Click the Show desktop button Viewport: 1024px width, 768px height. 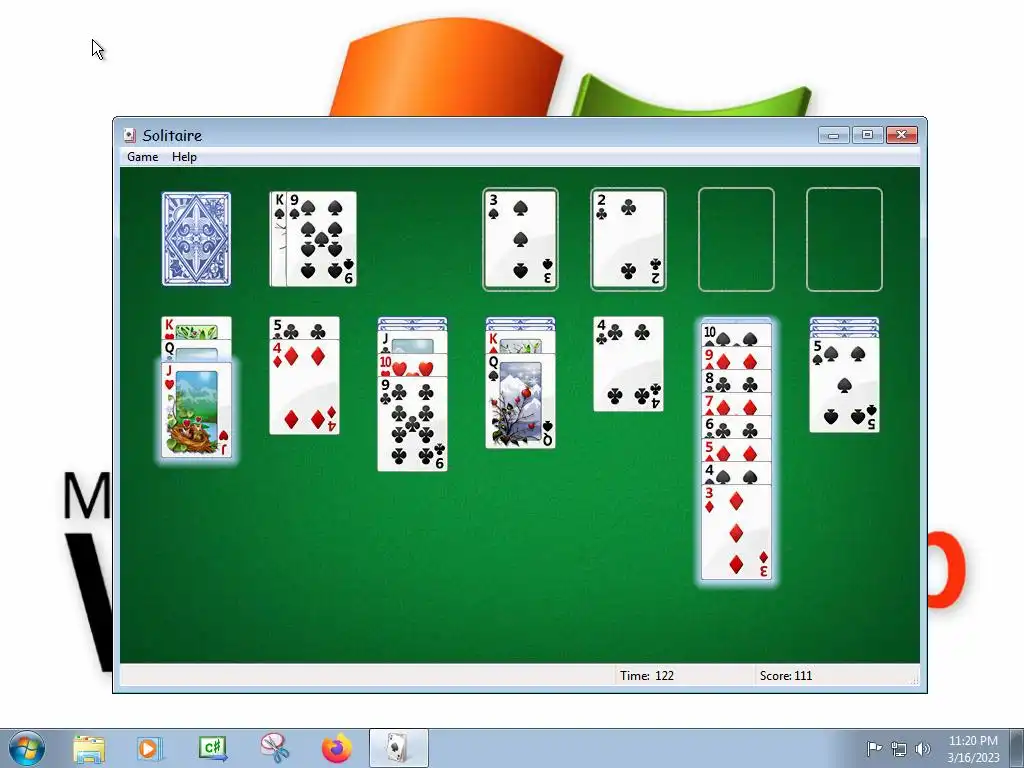1017,749
